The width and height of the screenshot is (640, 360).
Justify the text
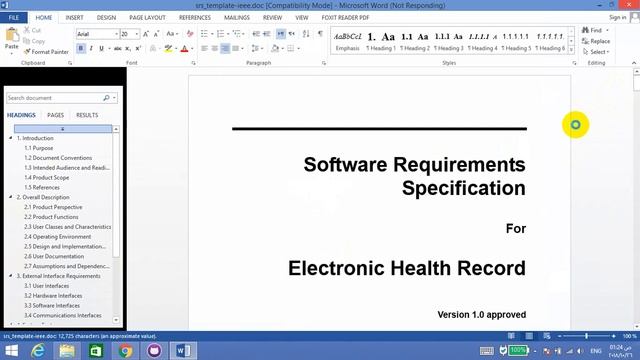pyautogui.click(x=236, y=49)
